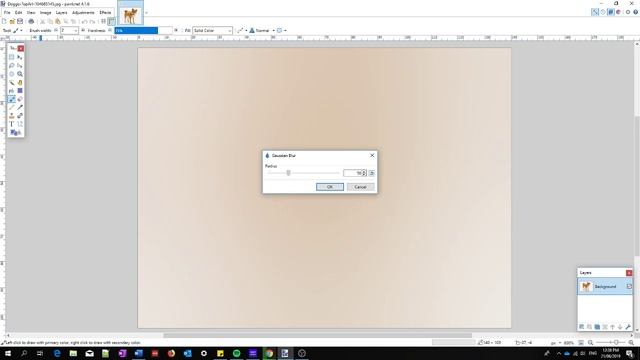Screen dimensions: 640x360
Task: Toggle Background layer visibility checkbox
Action: (629, 287)
